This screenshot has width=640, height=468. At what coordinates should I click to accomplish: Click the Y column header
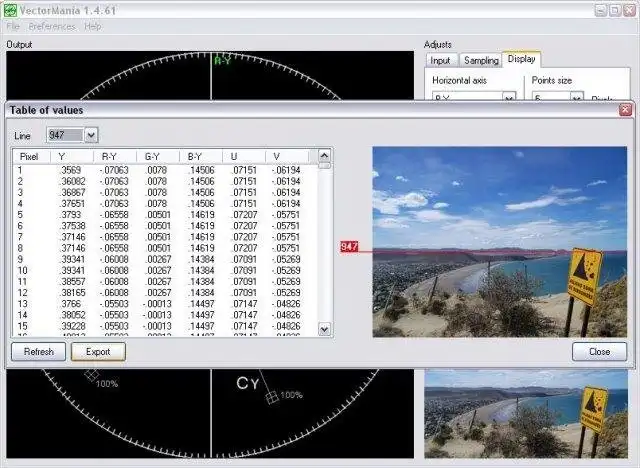[72, 157]
